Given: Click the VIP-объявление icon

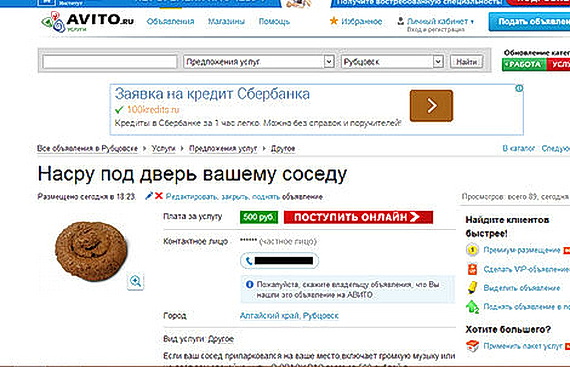Looking at the screenshot, I should click(472, 269).
